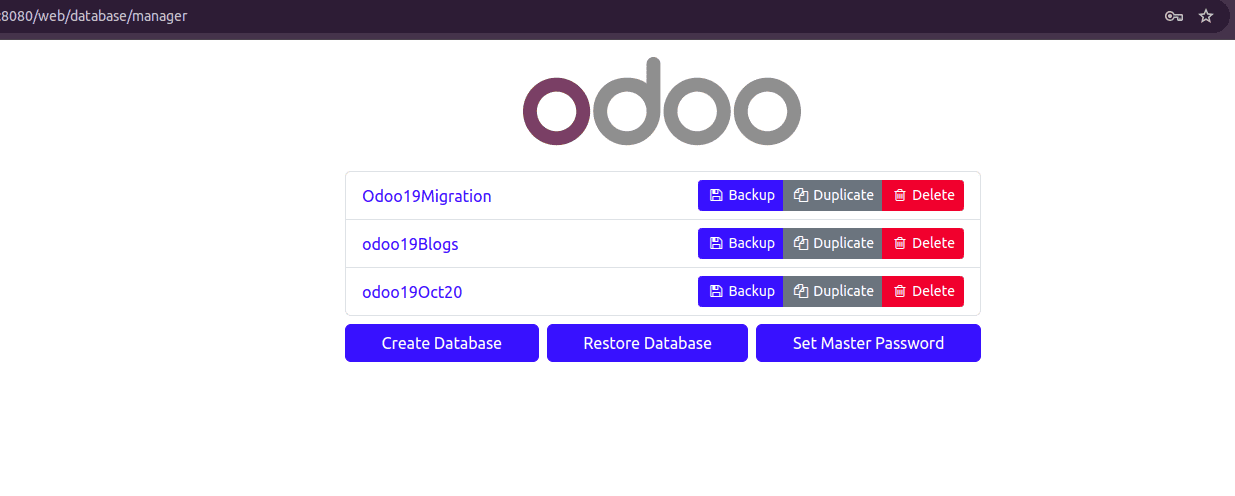Open the odoo19Oct20 database link
Image resolution: width=1235 pixels, height=496 pixels.
point(412,292)
